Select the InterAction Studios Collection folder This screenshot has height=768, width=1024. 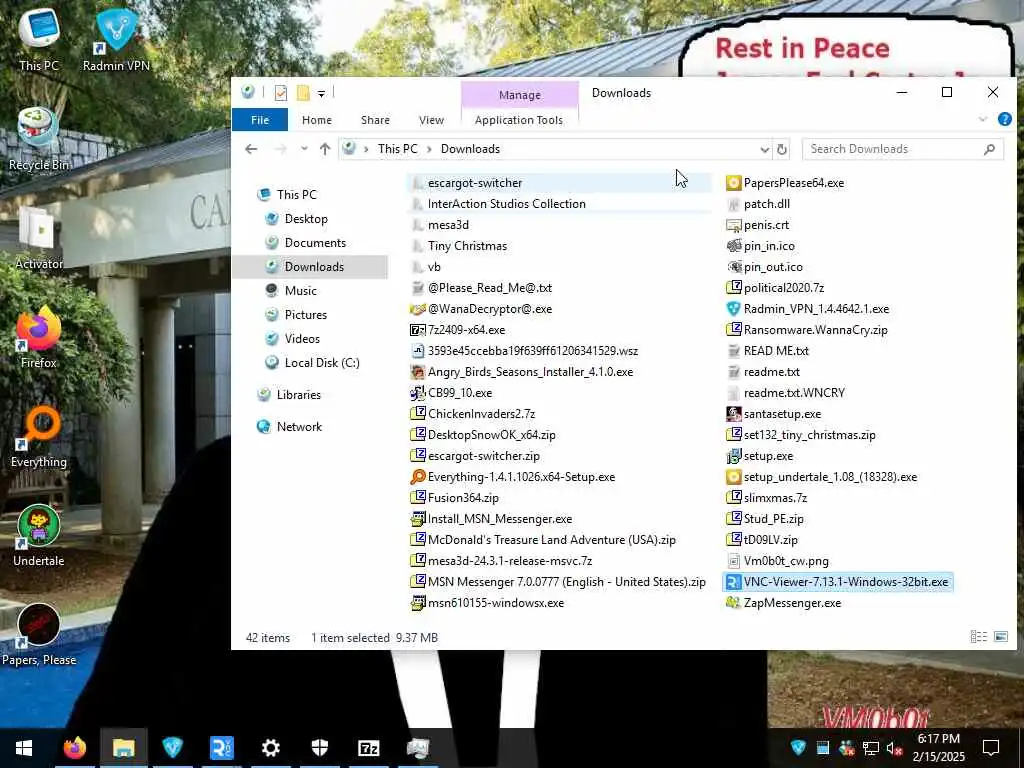pyautogui.click(x=506, y=204)
